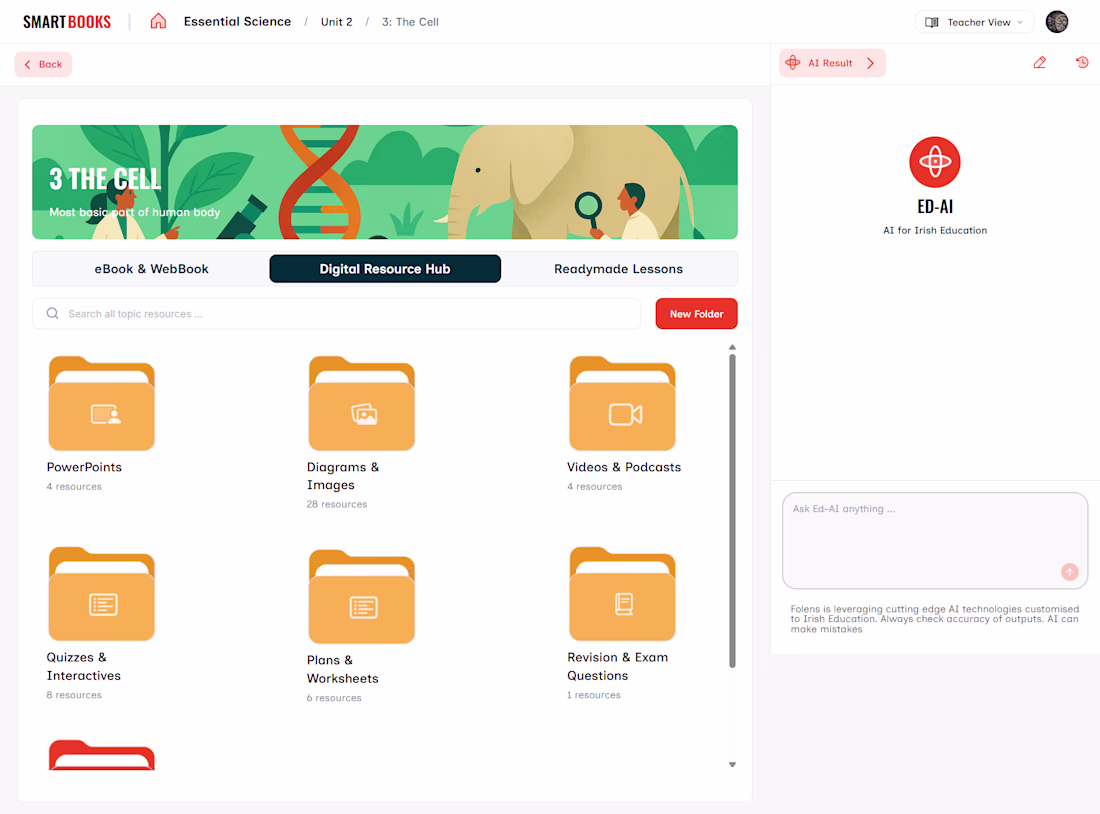
Task: Click the '8 resources' count text
Action: [x=74, y=695]
